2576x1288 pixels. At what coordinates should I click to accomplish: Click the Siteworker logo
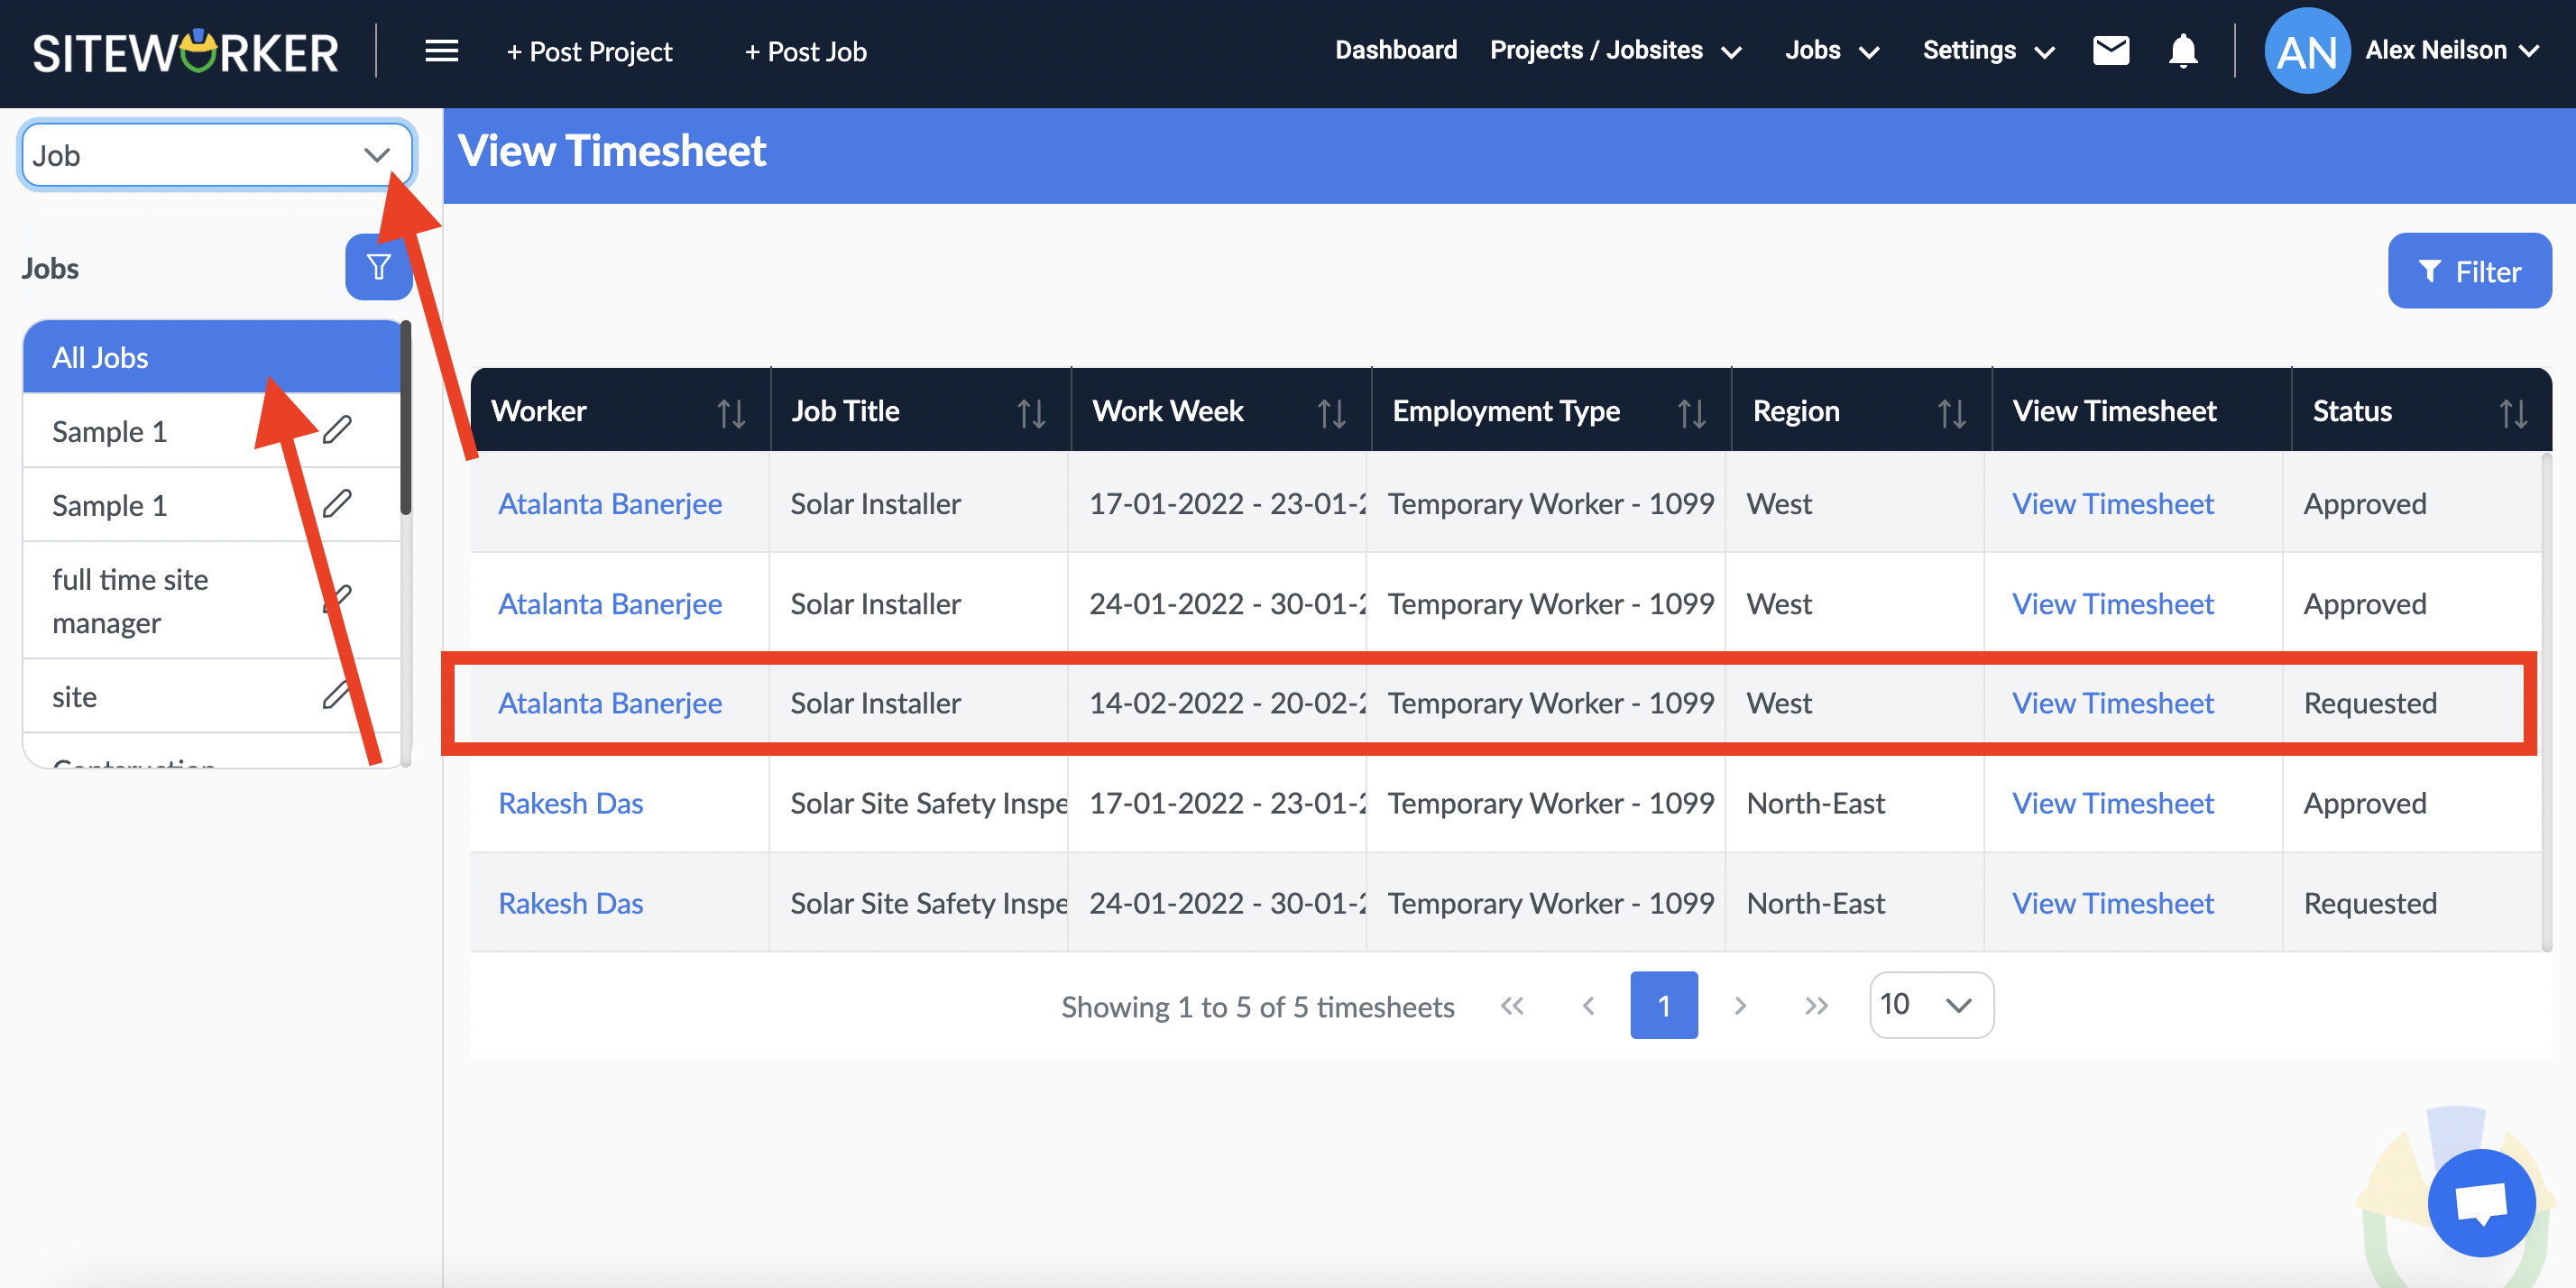[186, 52]
